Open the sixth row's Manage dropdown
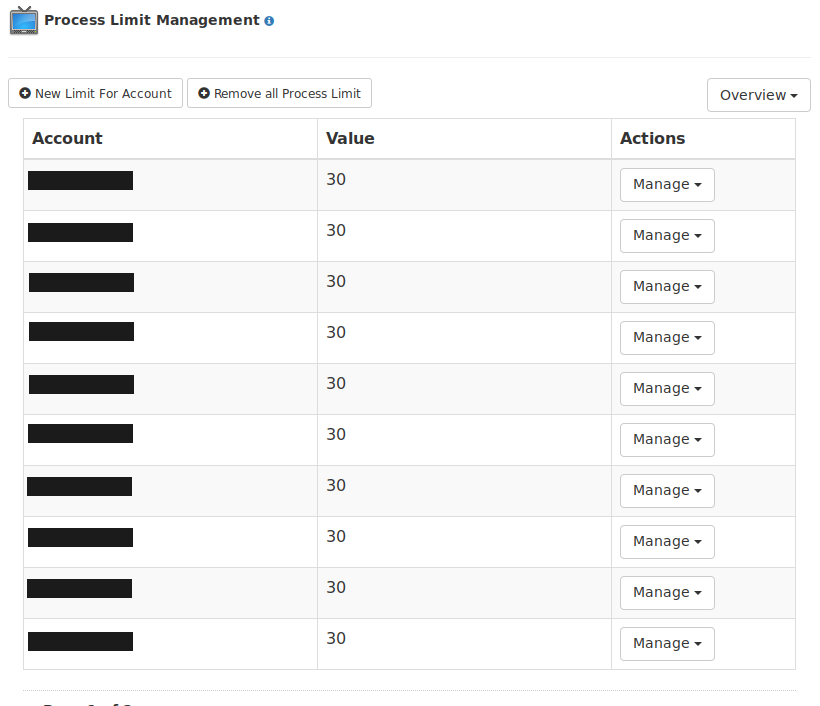Screen dimensions: 820x706 point(667,440)
